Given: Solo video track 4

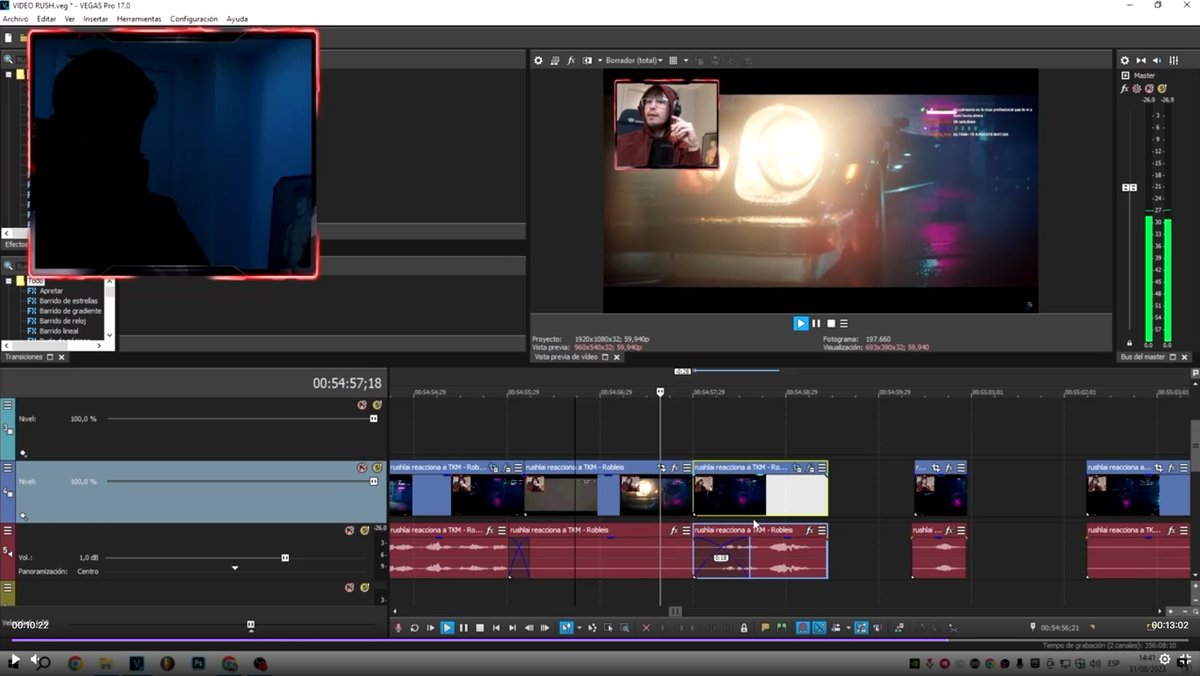Looking at the screenshot, I should pos(377,467).
